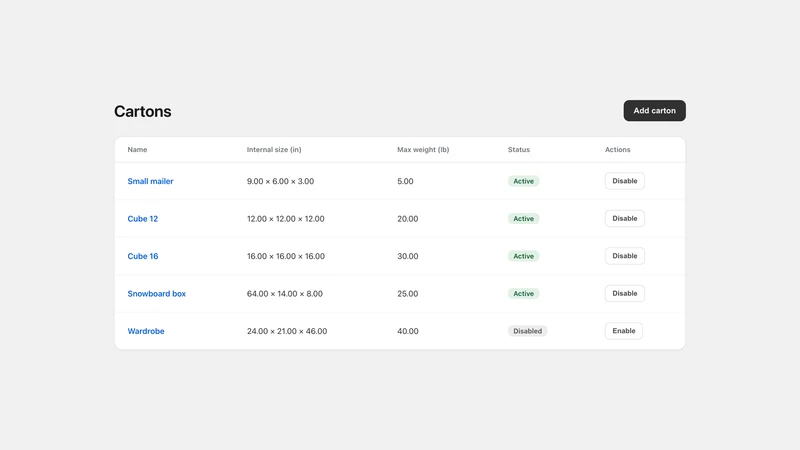The width and height of the screenshot is (800, 450).
Task: Click the Active badge for Snowboard box
Action: pyautogui.click(x=523, y=293)
